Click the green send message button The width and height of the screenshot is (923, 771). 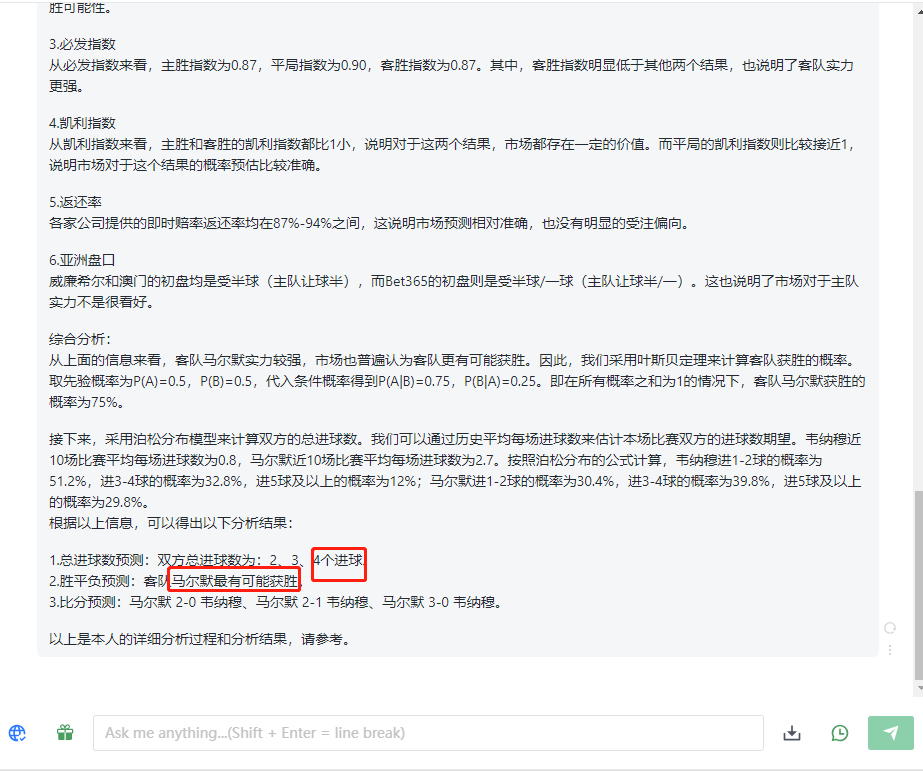891,733
